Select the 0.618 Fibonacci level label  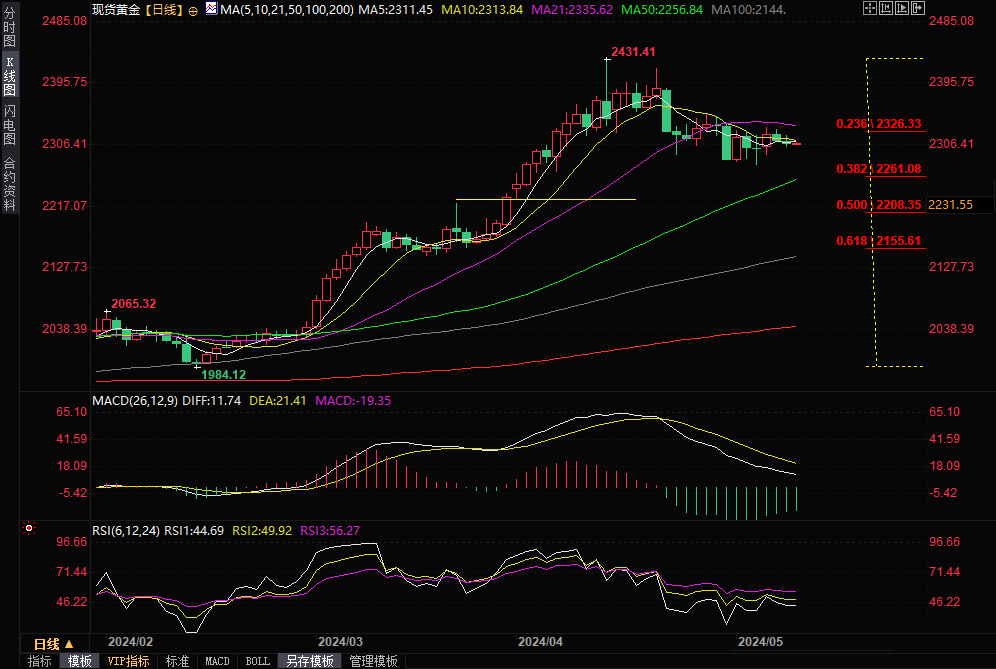tap(851, 241)
